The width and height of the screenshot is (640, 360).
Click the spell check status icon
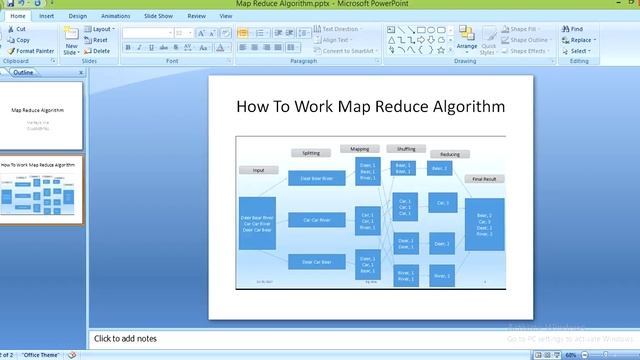(72, 355)
